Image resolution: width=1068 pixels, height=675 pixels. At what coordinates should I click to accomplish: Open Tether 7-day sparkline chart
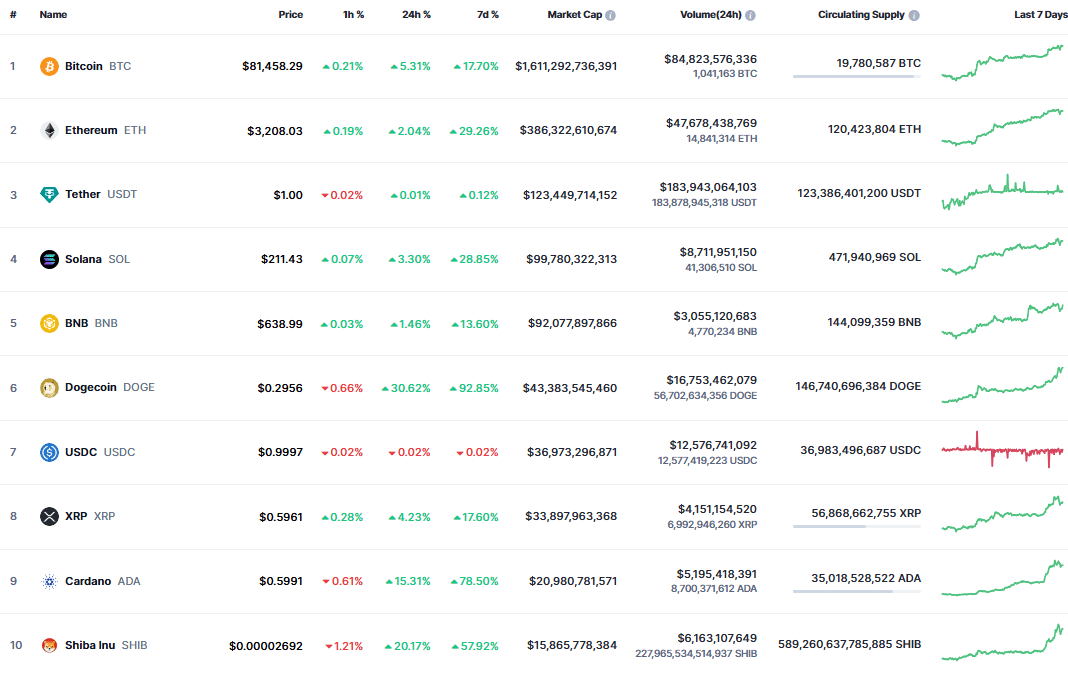coord(1002,192)
